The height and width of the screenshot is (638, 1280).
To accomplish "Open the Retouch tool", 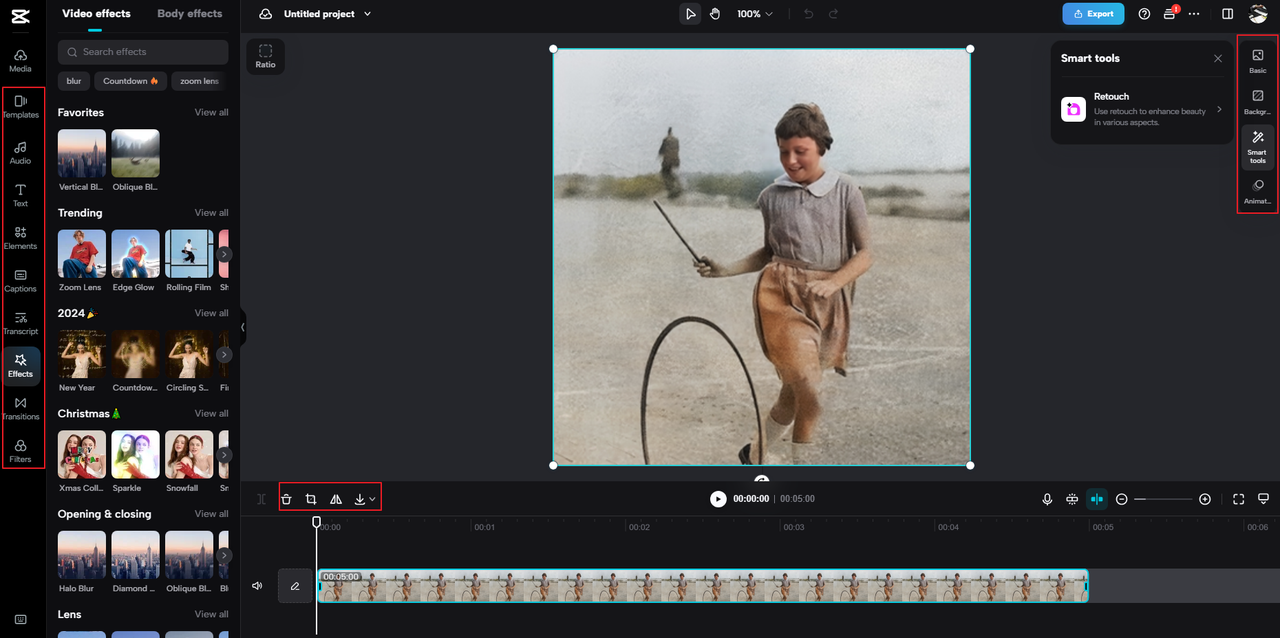I will point(1142,109).
